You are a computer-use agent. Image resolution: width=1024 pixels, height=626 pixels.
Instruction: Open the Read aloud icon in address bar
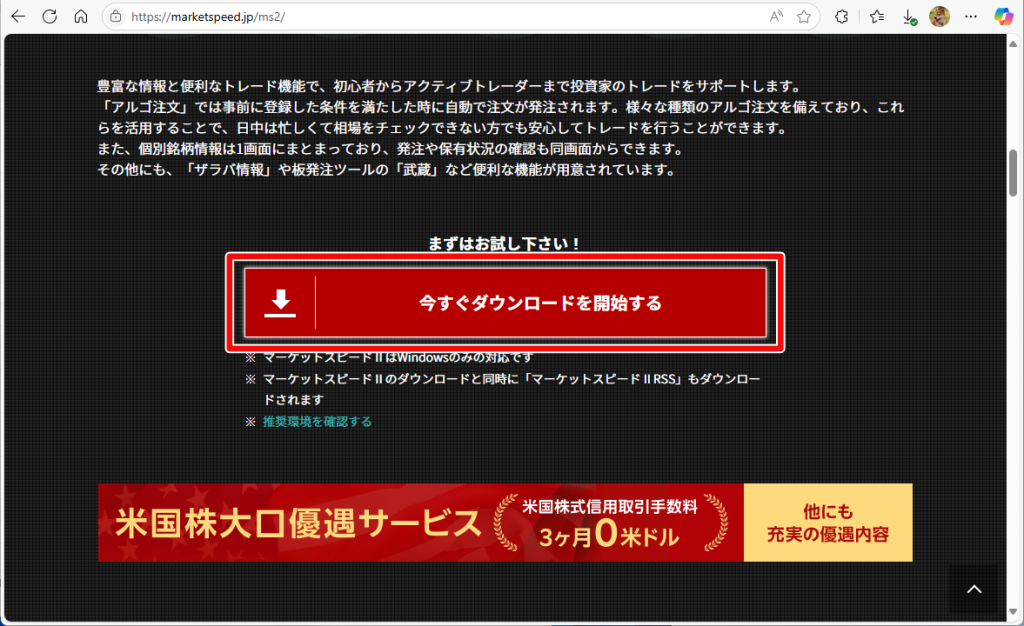point(776,17)
